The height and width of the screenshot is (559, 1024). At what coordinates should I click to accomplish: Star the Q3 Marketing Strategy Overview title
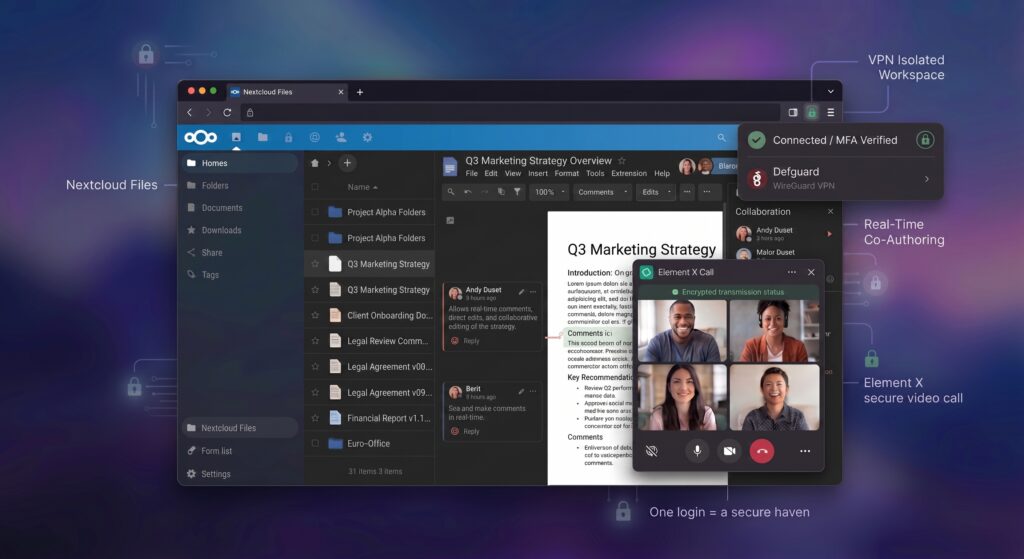[x=622, y=161]
